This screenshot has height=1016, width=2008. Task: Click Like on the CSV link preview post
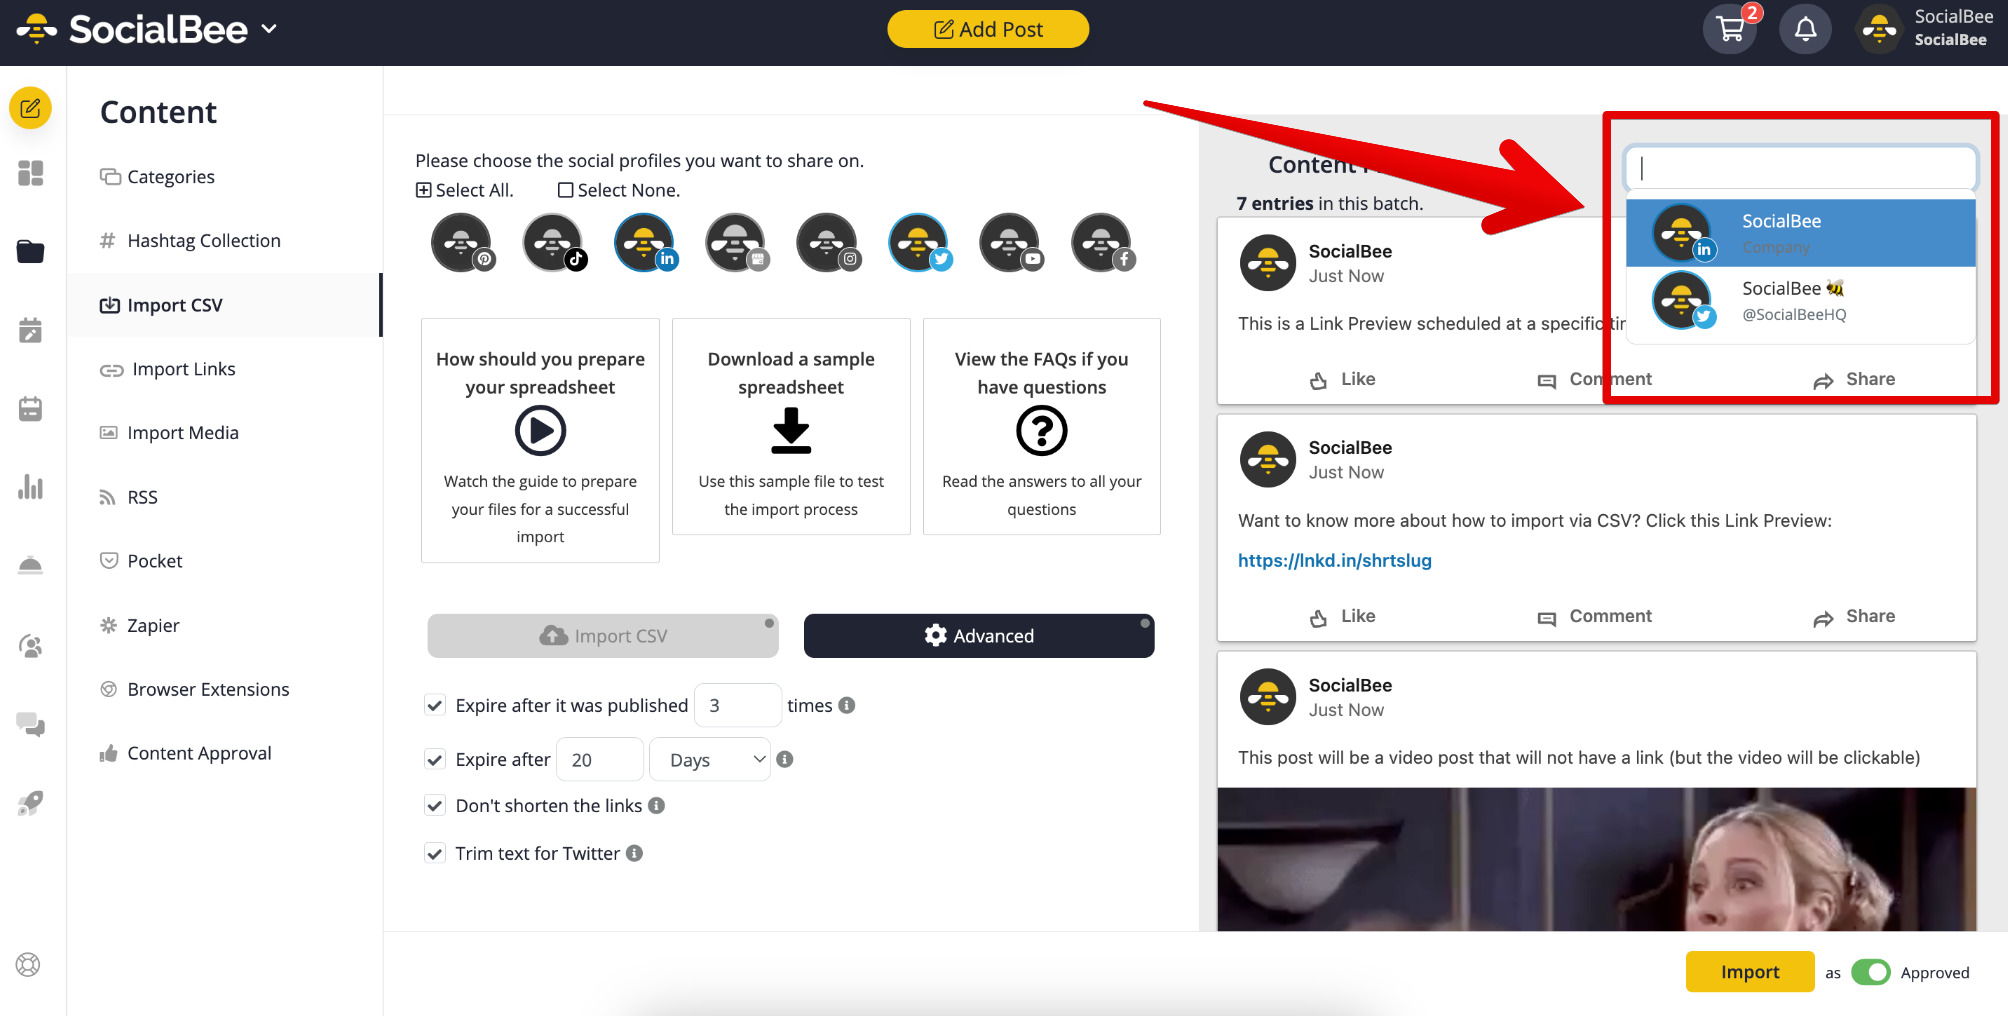tap(1343, 616)
